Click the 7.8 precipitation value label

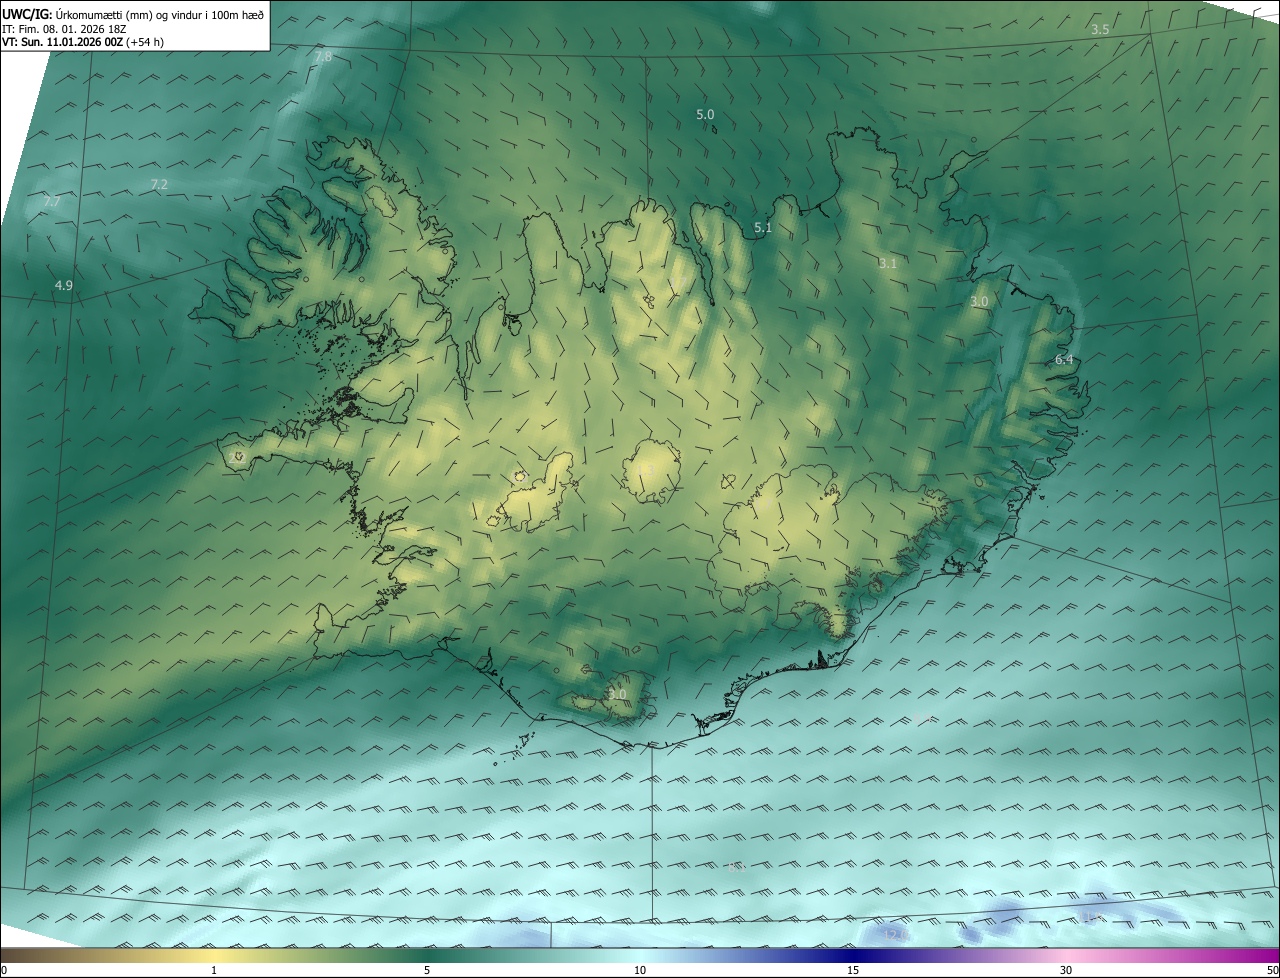(323, 57)
